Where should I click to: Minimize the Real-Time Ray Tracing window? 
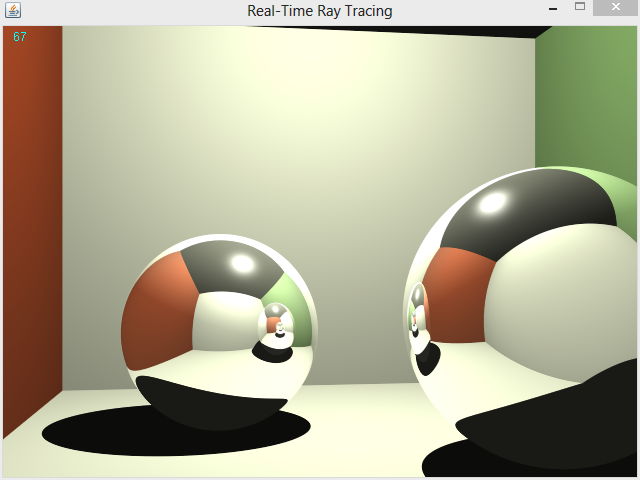pyautogui.click(x=553, y=9)
